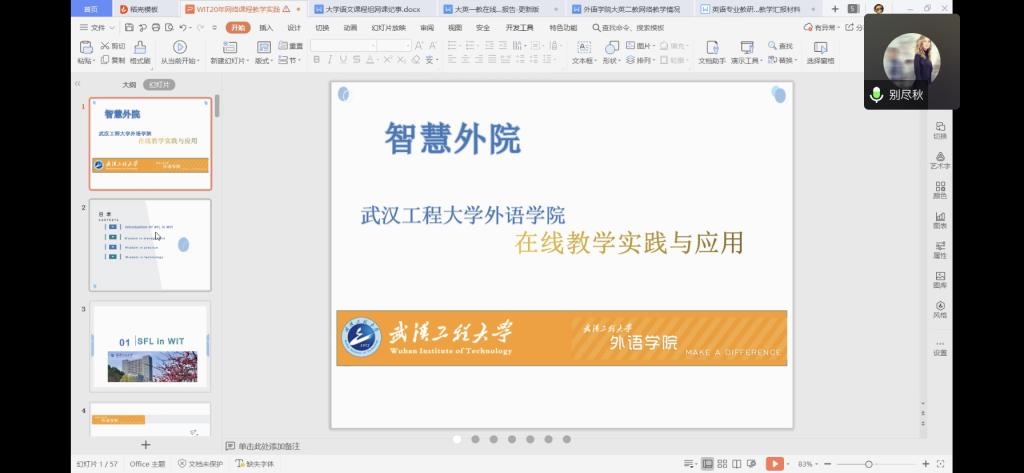
Task: Switch to Normal view in status bar
Action: (x=707, y=464)
